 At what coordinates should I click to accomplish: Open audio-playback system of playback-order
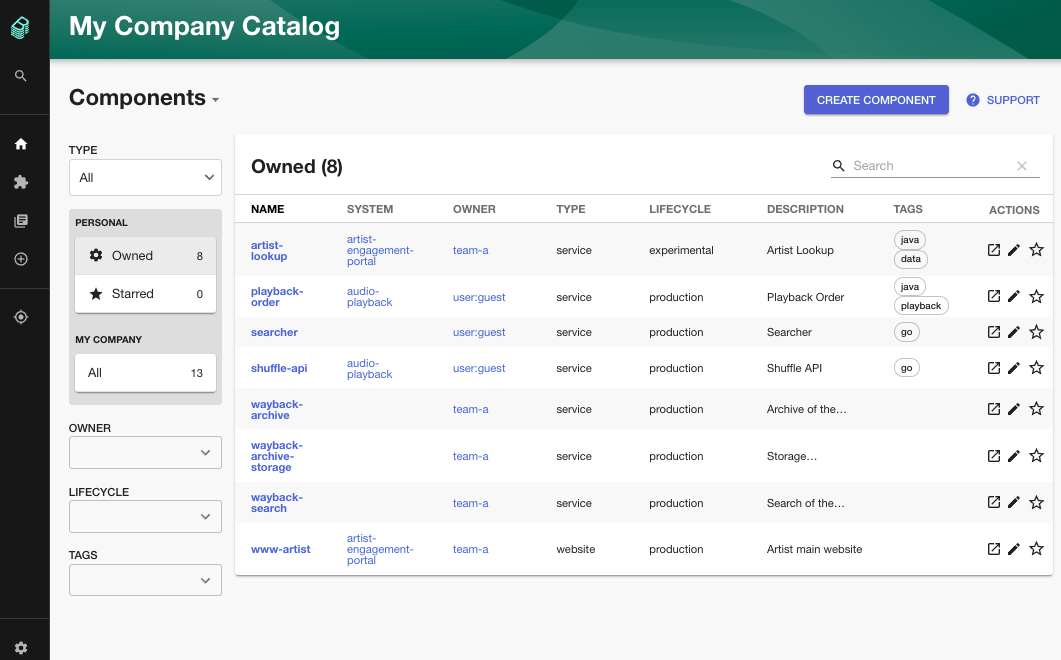click(x=369, y=296)
